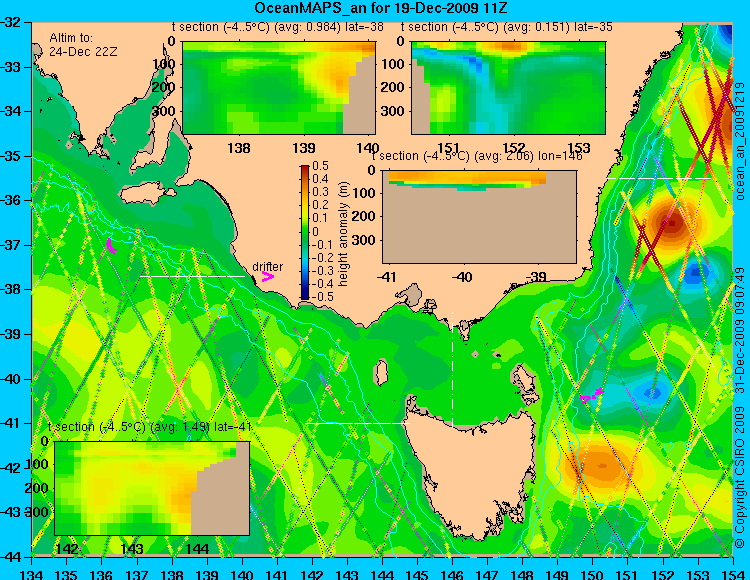Open the lat=-35 temperature section inset
Screen dimensions: 750x580
(x=508, y=88)
